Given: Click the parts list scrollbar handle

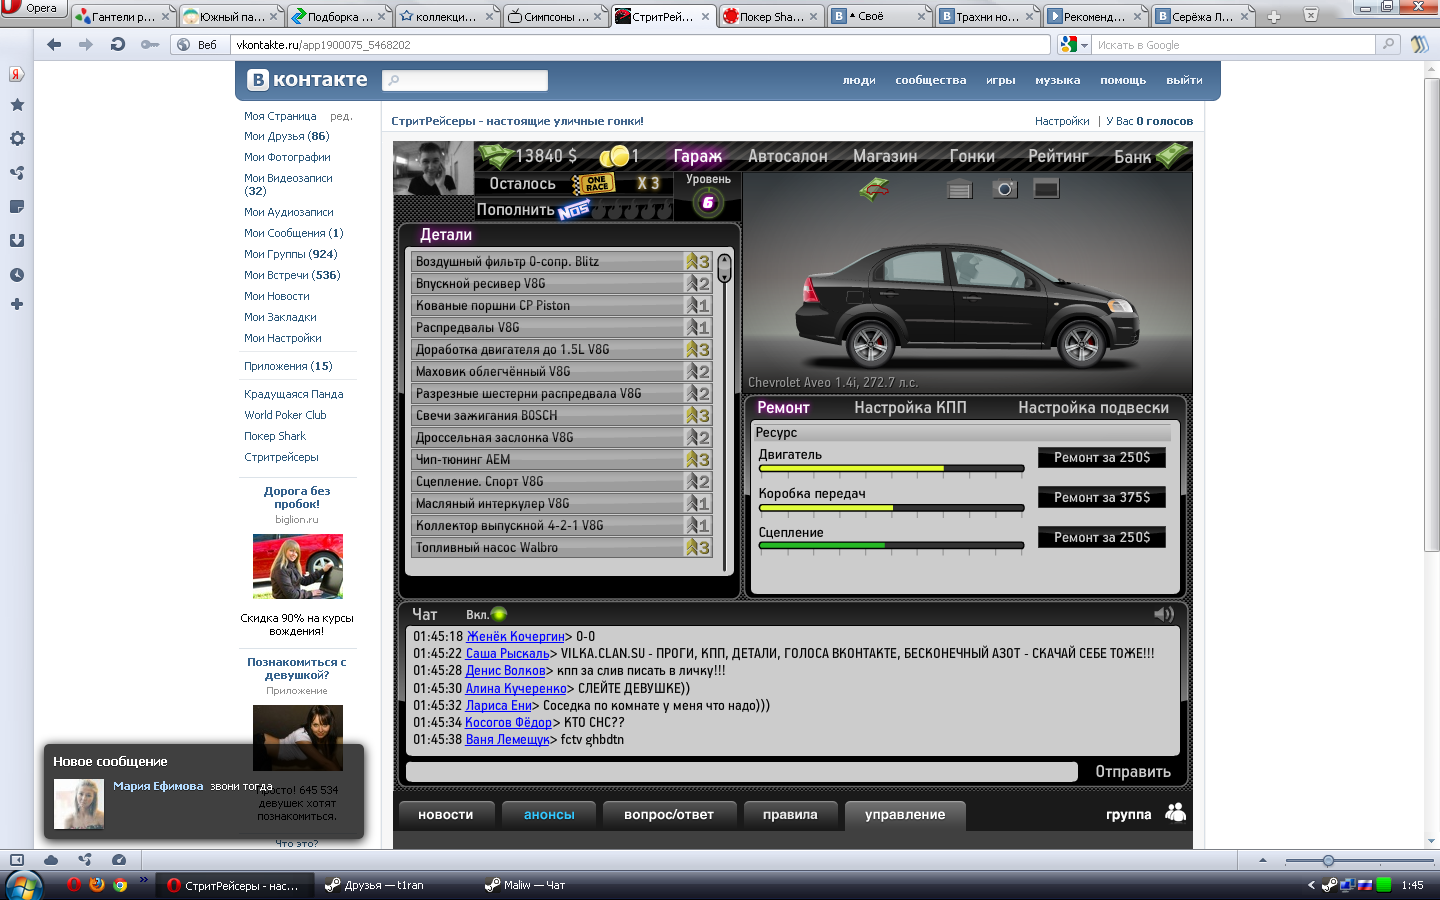Looking at the screenshot, I should coord(724,268).
